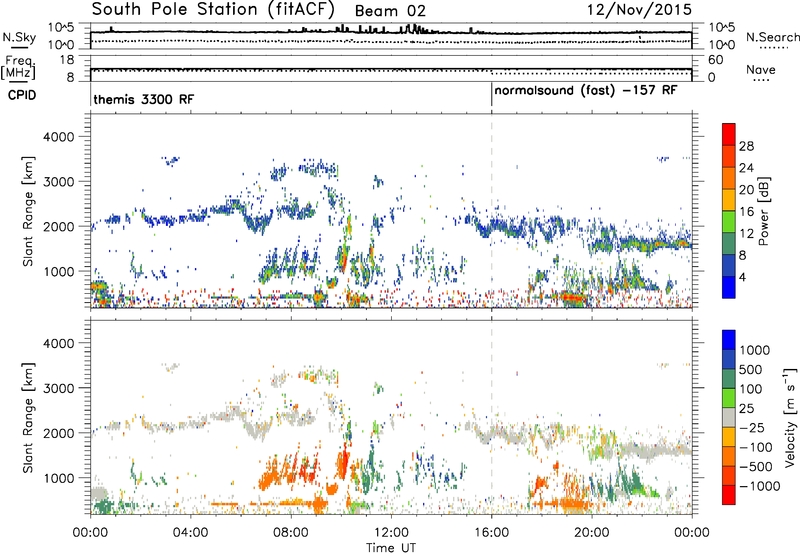
Task: Click the '12' tick on Power colorbar
Action: (x=746, y=234)
